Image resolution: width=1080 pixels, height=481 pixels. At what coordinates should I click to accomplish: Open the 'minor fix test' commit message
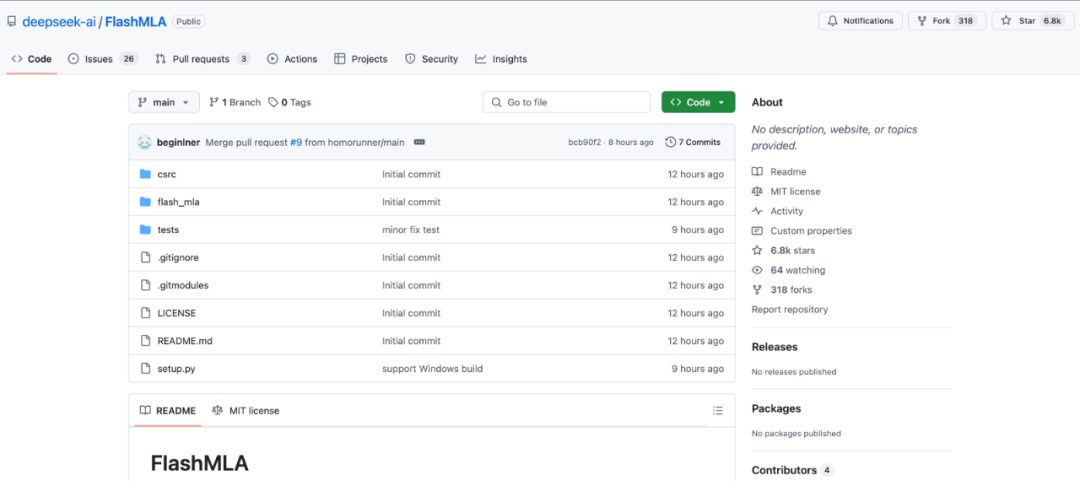[x=411, y=229]
